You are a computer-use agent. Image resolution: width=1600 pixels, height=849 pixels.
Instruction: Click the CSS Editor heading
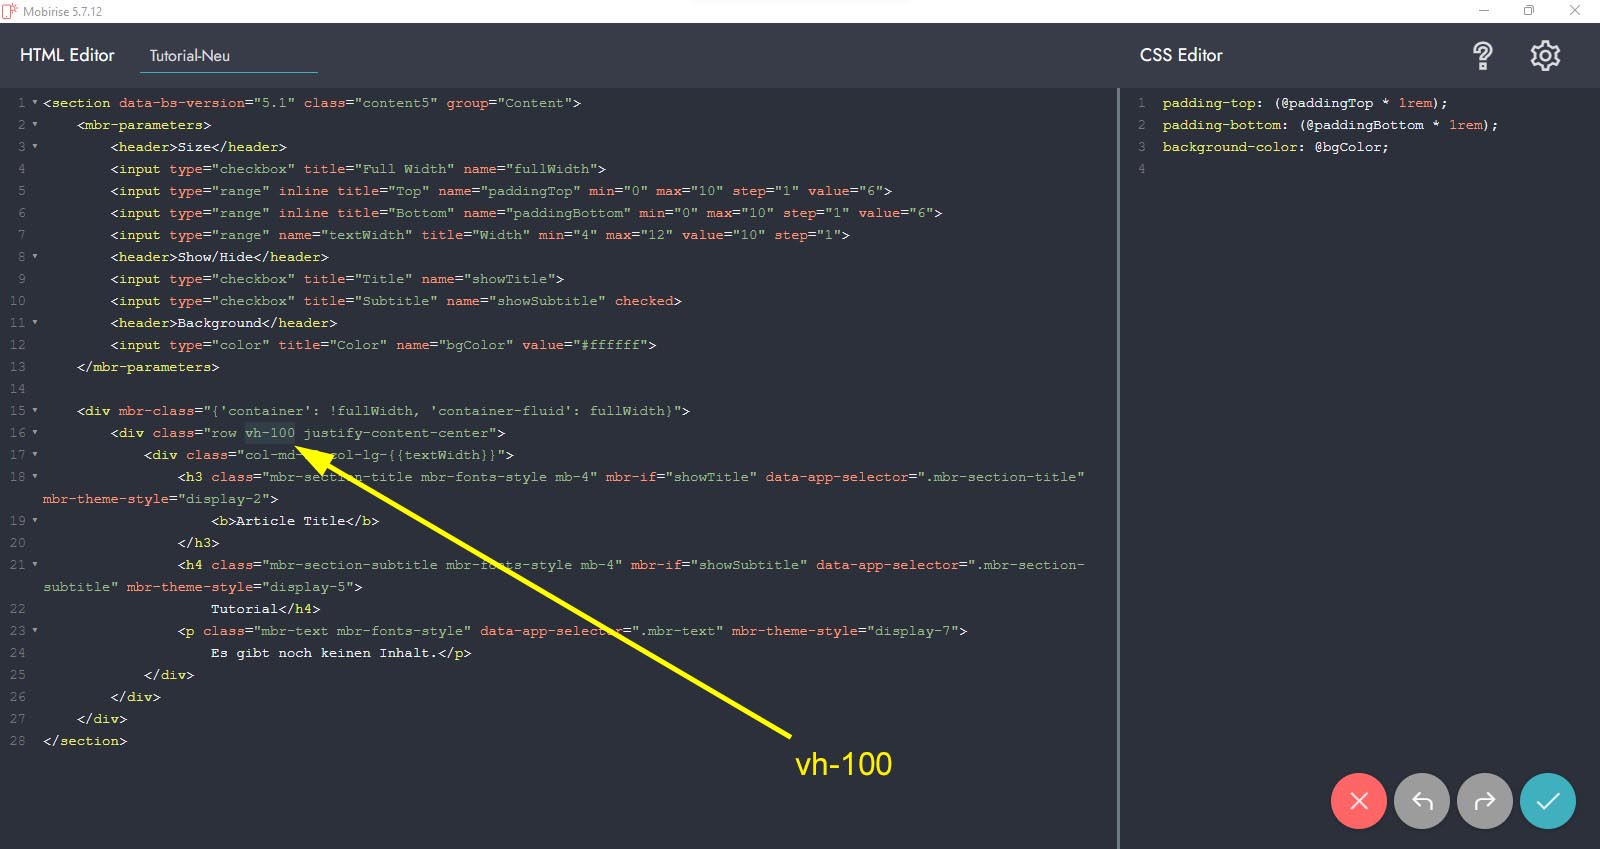tap(1181, 56)
